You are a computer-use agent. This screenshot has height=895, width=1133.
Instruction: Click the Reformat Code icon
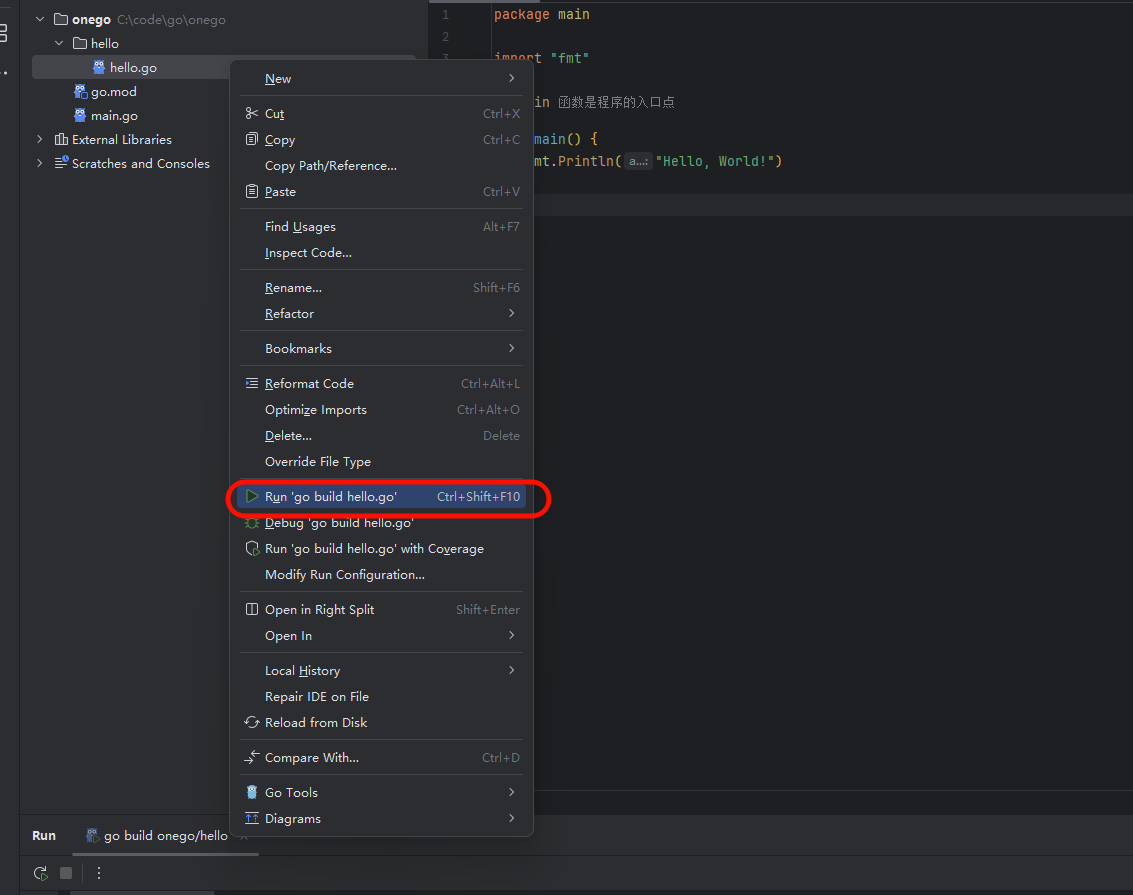point(251,384)
